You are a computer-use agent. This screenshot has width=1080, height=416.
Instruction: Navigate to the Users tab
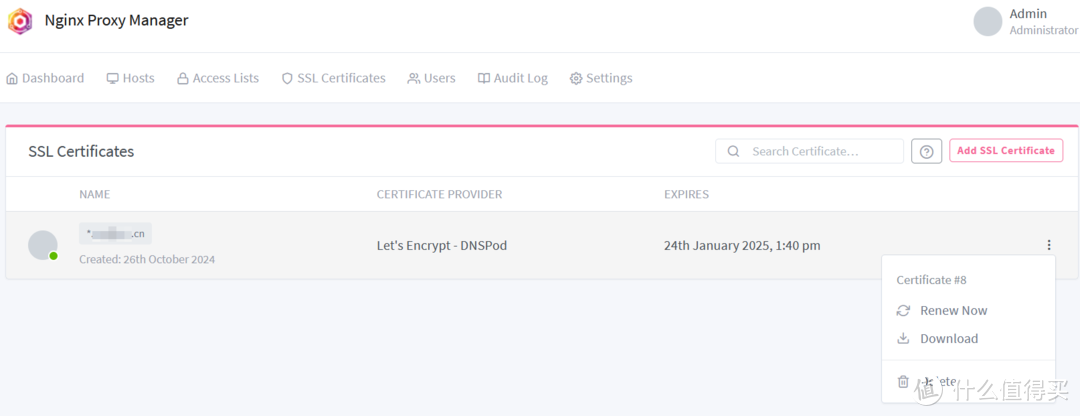(x=431, y=78)
